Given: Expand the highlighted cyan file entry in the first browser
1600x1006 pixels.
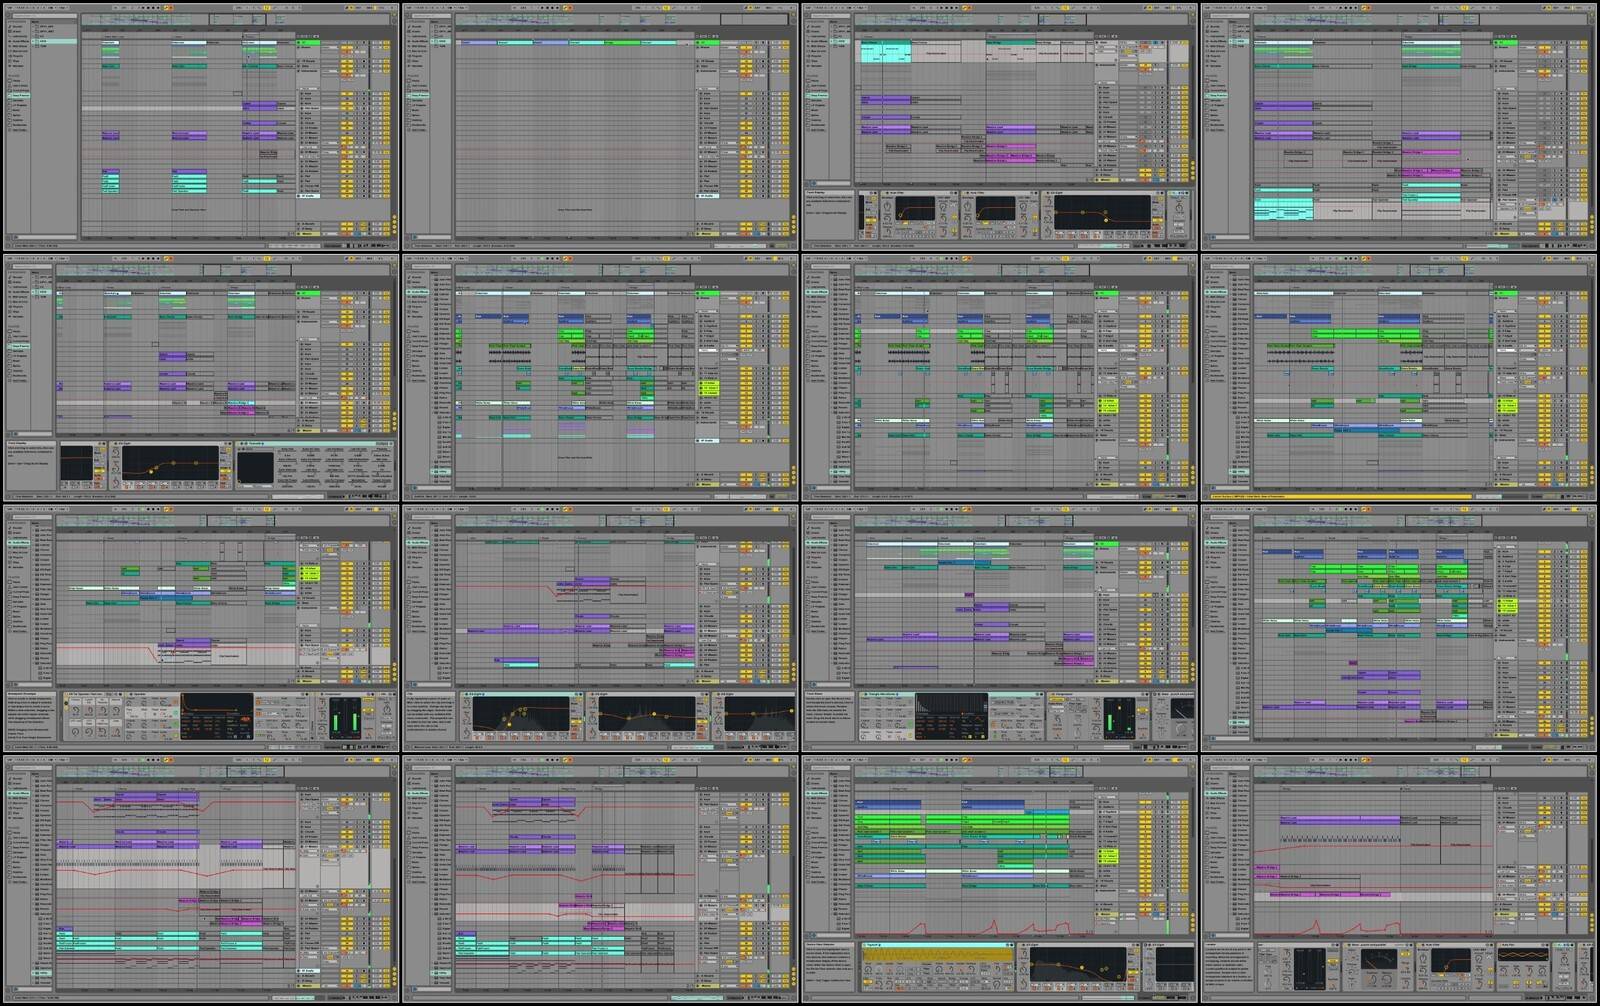Looking at the screenshot, I should click(35, 41).
